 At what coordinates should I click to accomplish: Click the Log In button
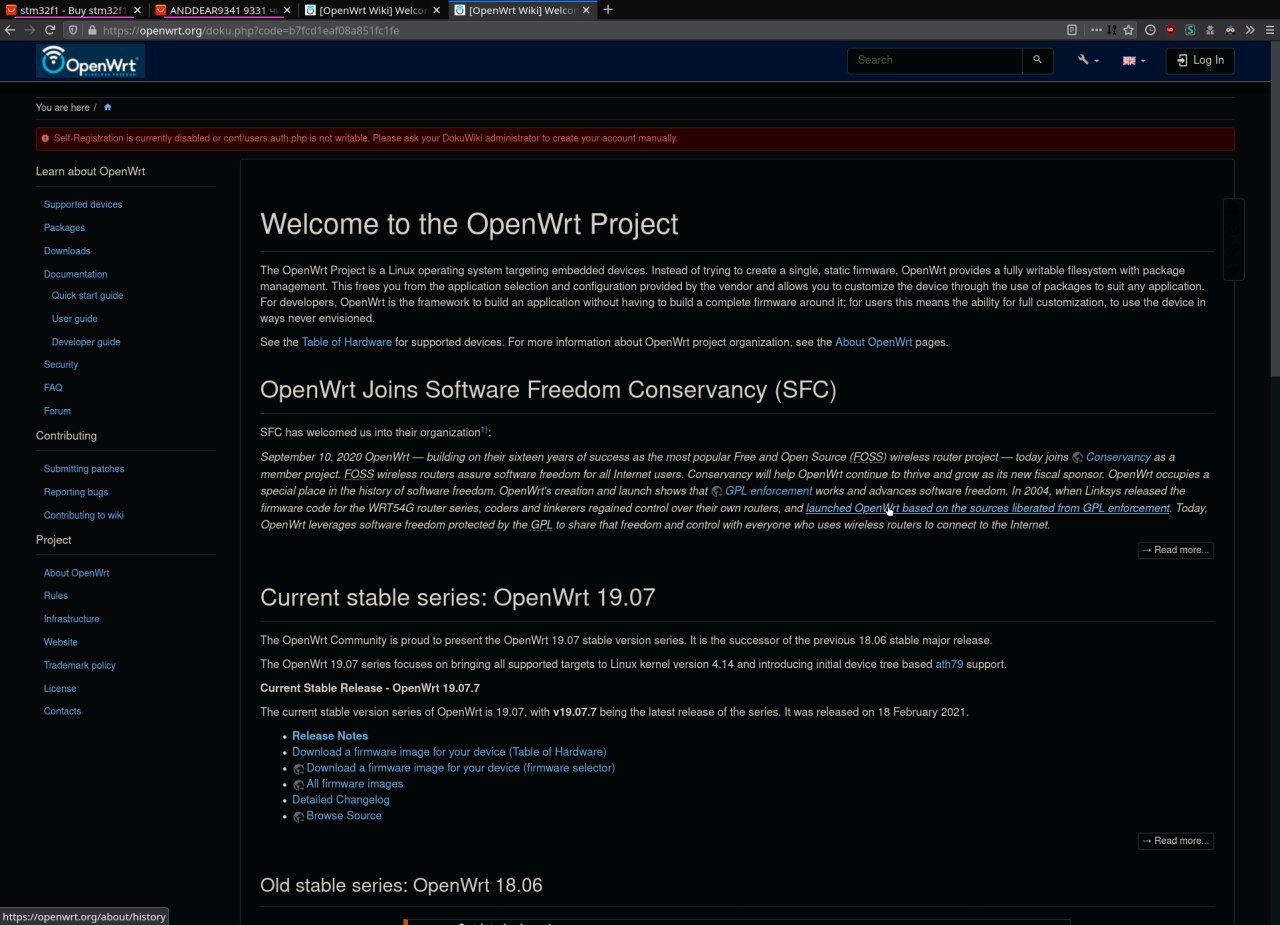(1200, 60)
